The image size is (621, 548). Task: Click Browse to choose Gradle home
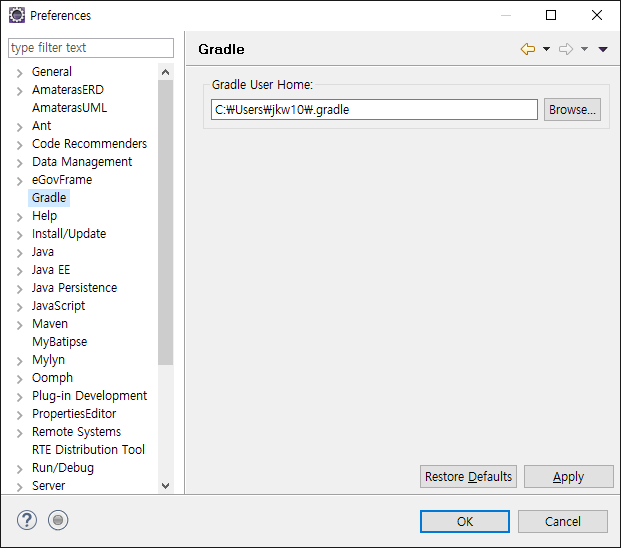coord(572,110)
